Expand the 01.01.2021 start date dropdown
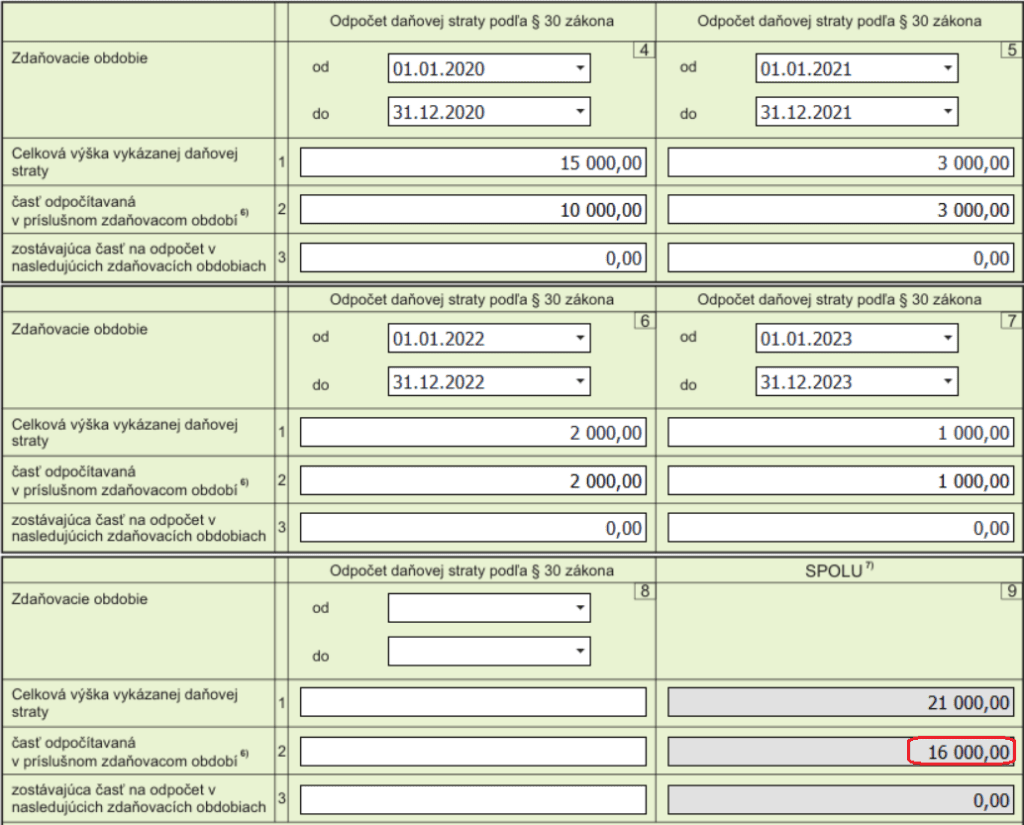 pyautogui.click(x=947, y=69)
